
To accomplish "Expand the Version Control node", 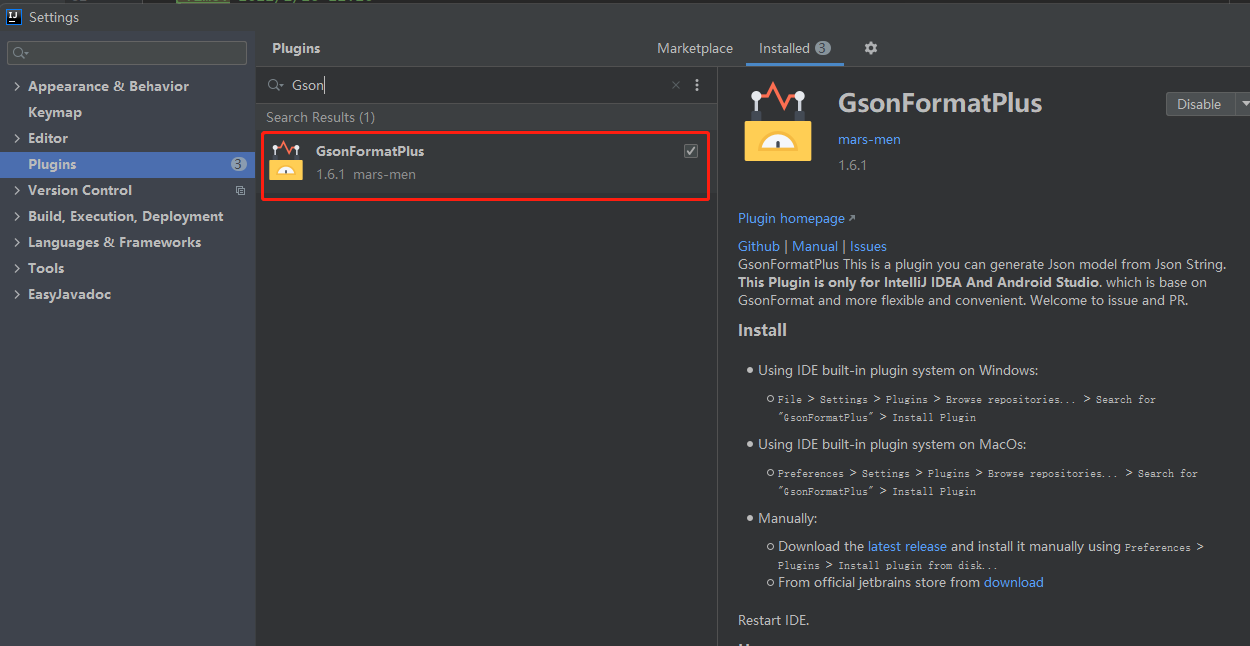I will point(17,190).
